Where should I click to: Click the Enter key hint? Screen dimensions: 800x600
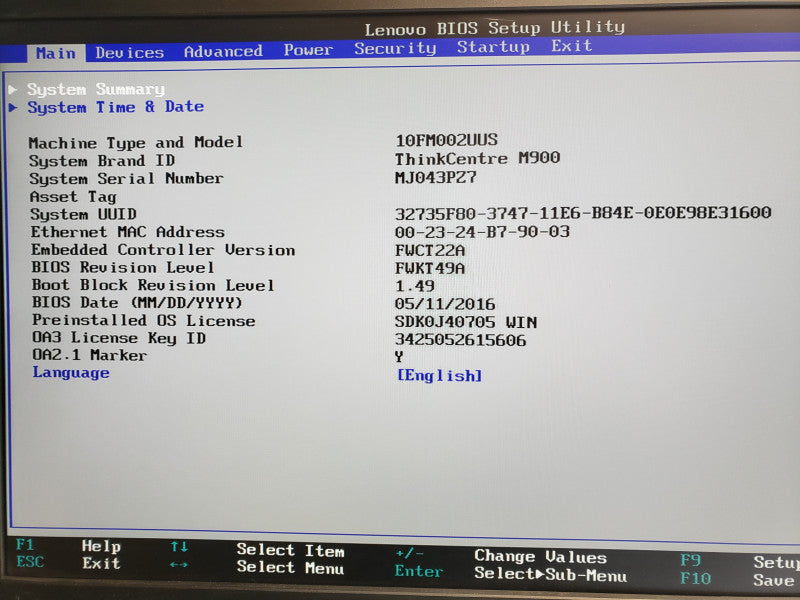tap(418, 571)
